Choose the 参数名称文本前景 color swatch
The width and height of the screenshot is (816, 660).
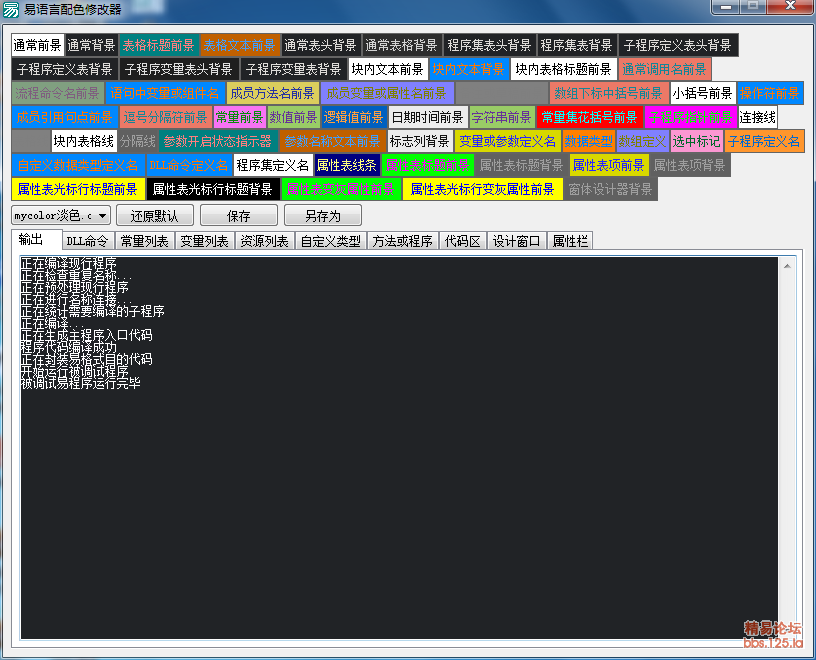click(333, 141)
